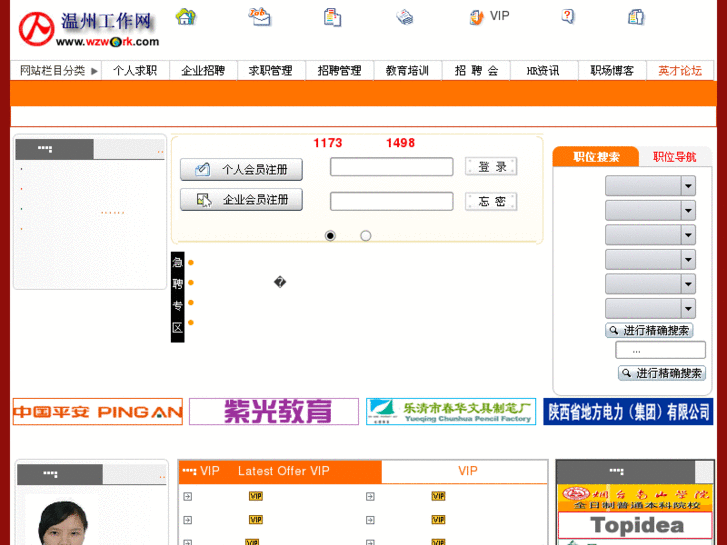Open 职场博客 navigation item
Image resolution: width=727 pixels, height=545 pixels.
click(x=612, y=71)
